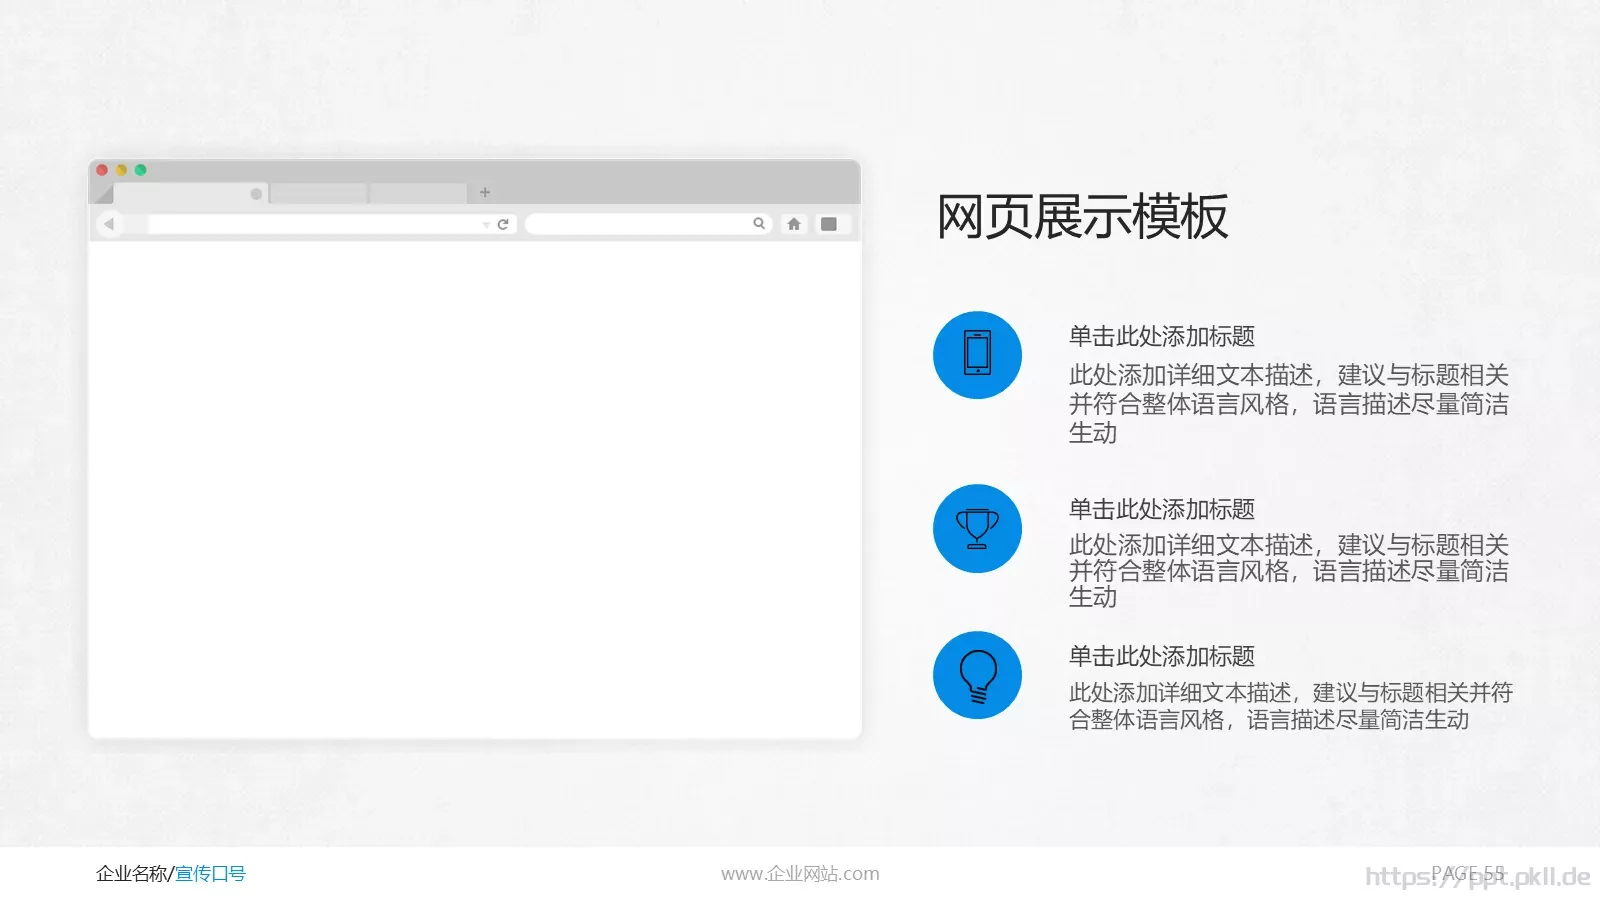Viewport: 1600px width, 900px height.
Task: Select the first active browser tab
Action: pos(191,194)
